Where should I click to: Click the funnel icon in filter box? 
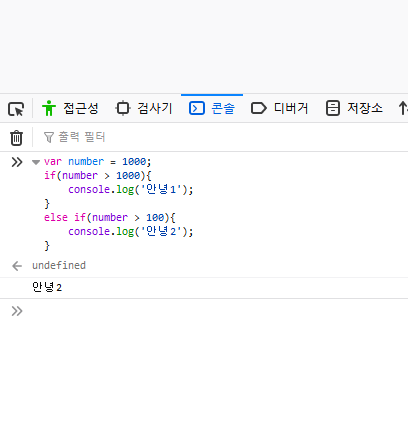(x=49, y=137)
